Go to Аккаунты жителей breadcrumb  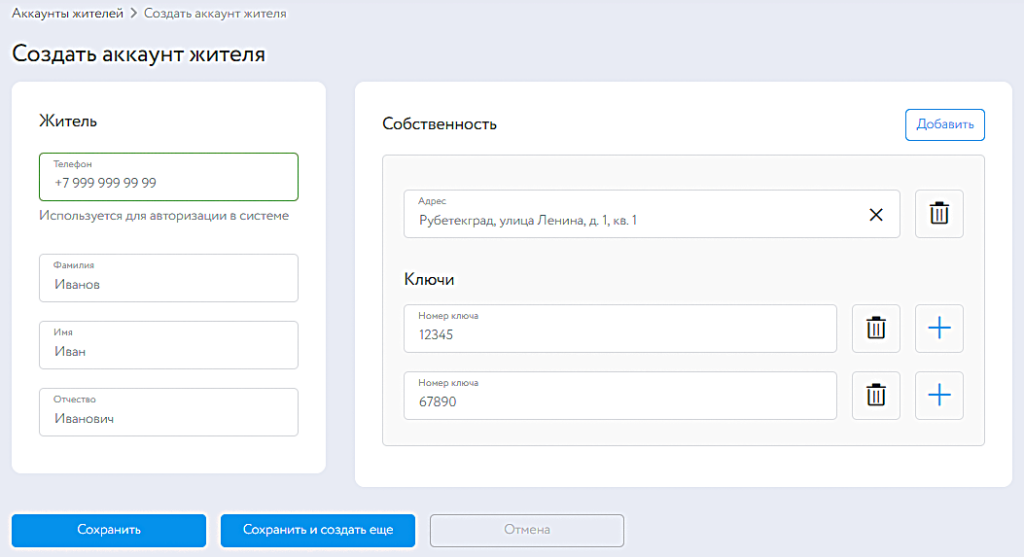coord(68,14)
